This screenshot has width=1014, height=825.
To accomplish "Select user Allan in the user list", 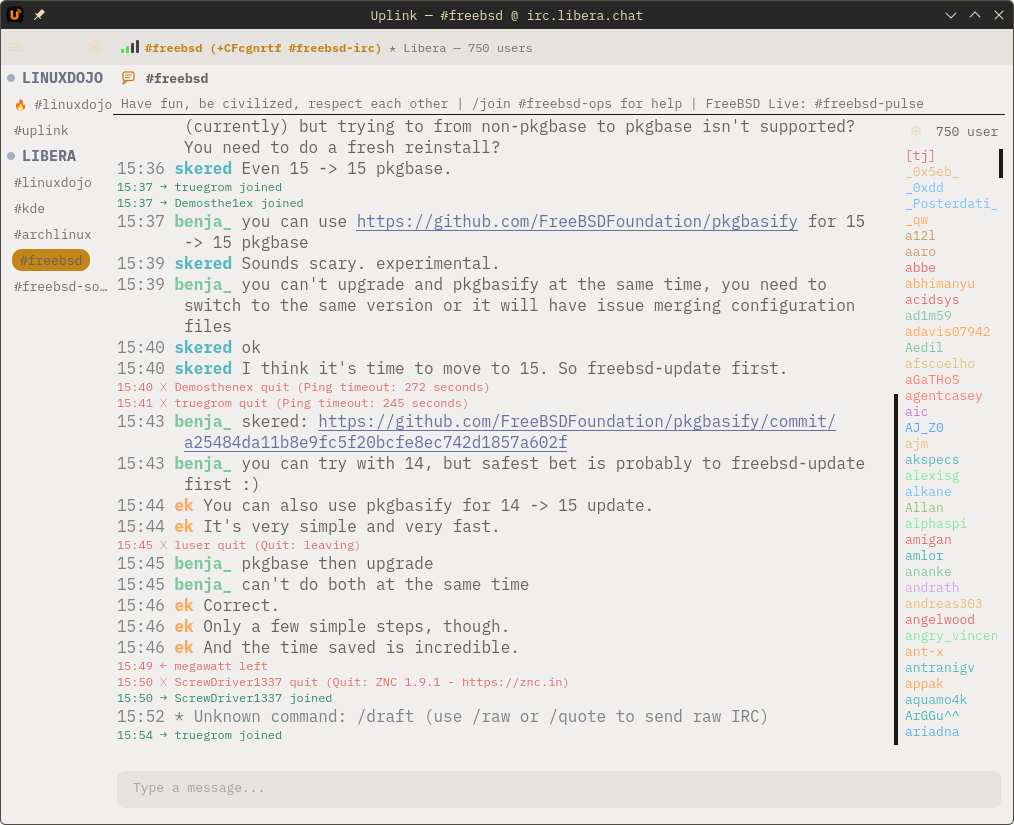I will (924, 508).
